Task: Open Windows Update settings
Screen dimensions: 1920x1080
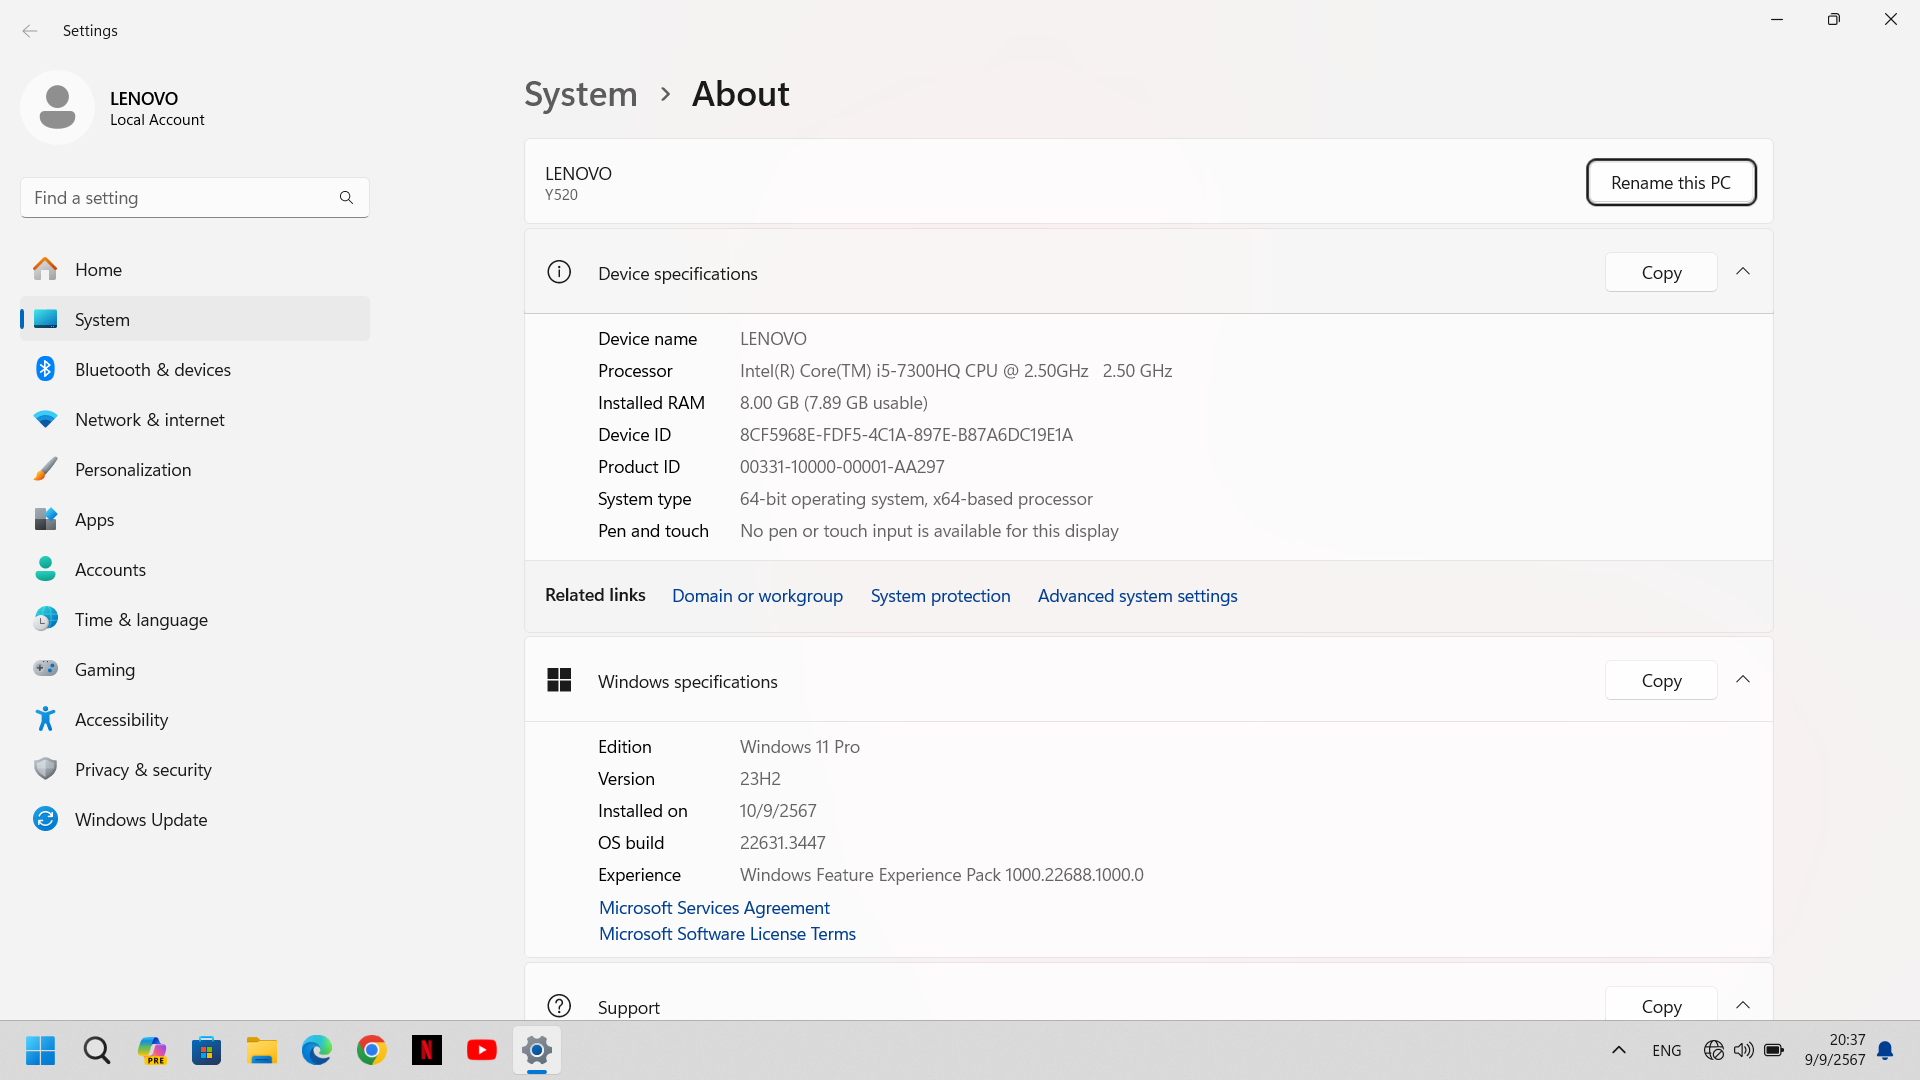Action: 195,819
